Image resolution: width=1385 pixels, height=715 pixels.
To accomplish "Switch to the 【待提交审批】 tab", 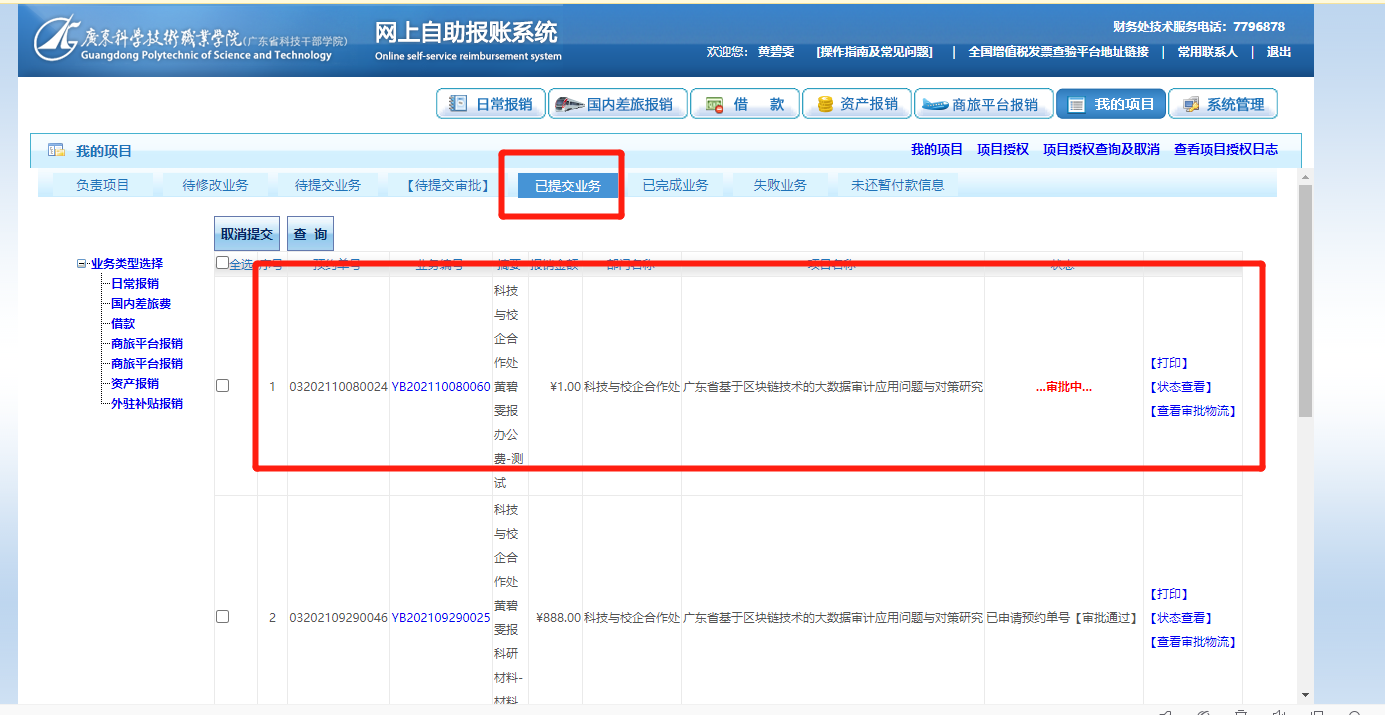I will coord(448,185).
